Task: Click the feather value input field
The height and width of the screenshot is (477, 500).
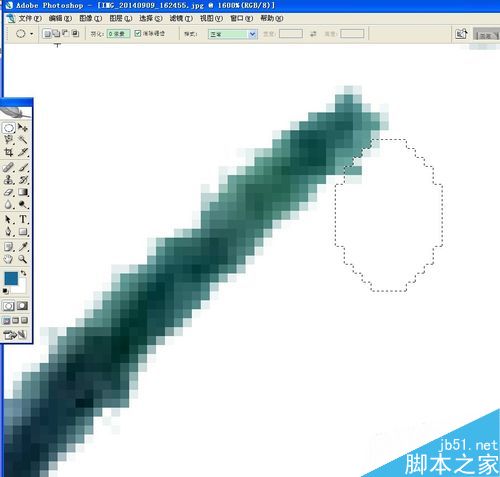Action: pyautogui.click(x=118, y=34)
